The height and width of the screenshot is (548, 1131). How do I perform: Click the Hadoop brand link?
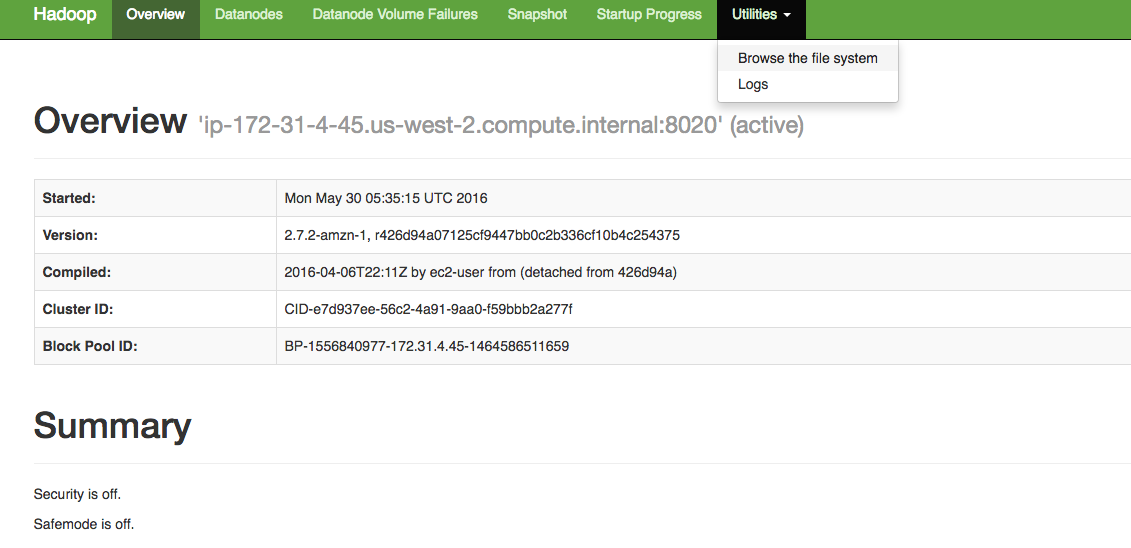(x=65, y=15)
